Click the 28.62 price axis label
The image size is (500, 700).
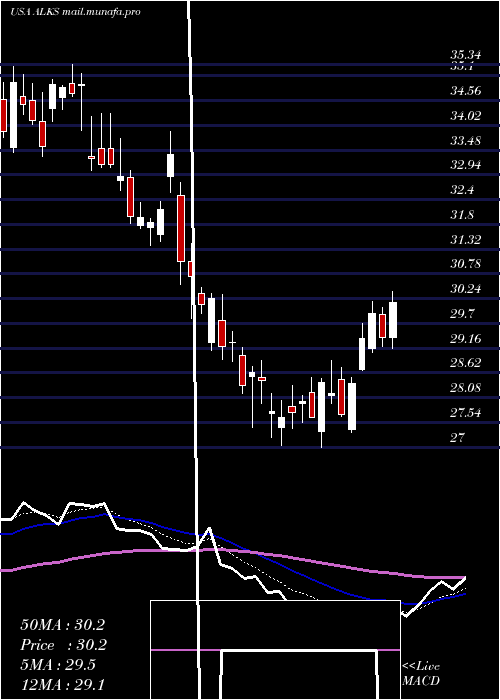click(466, 363)
